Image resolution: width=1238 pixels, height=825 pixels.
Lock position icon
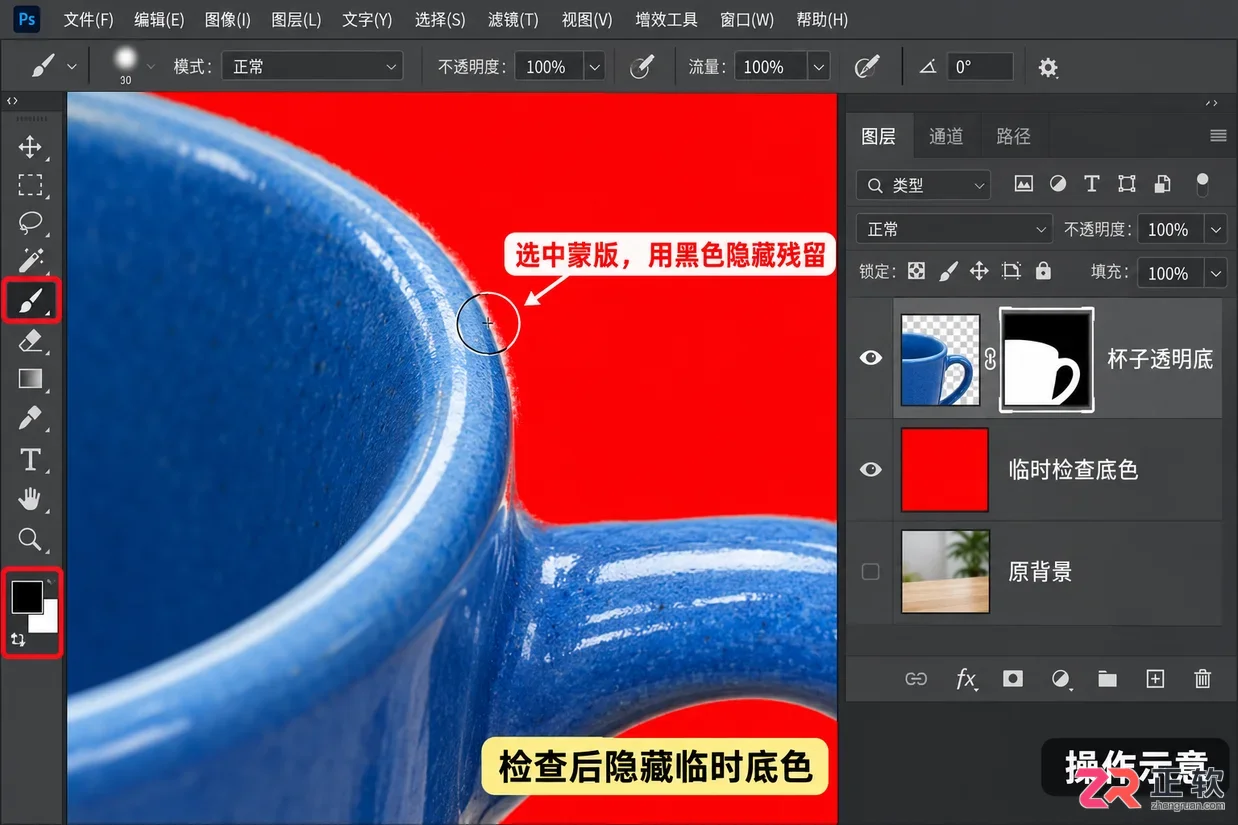pos(979,272)
